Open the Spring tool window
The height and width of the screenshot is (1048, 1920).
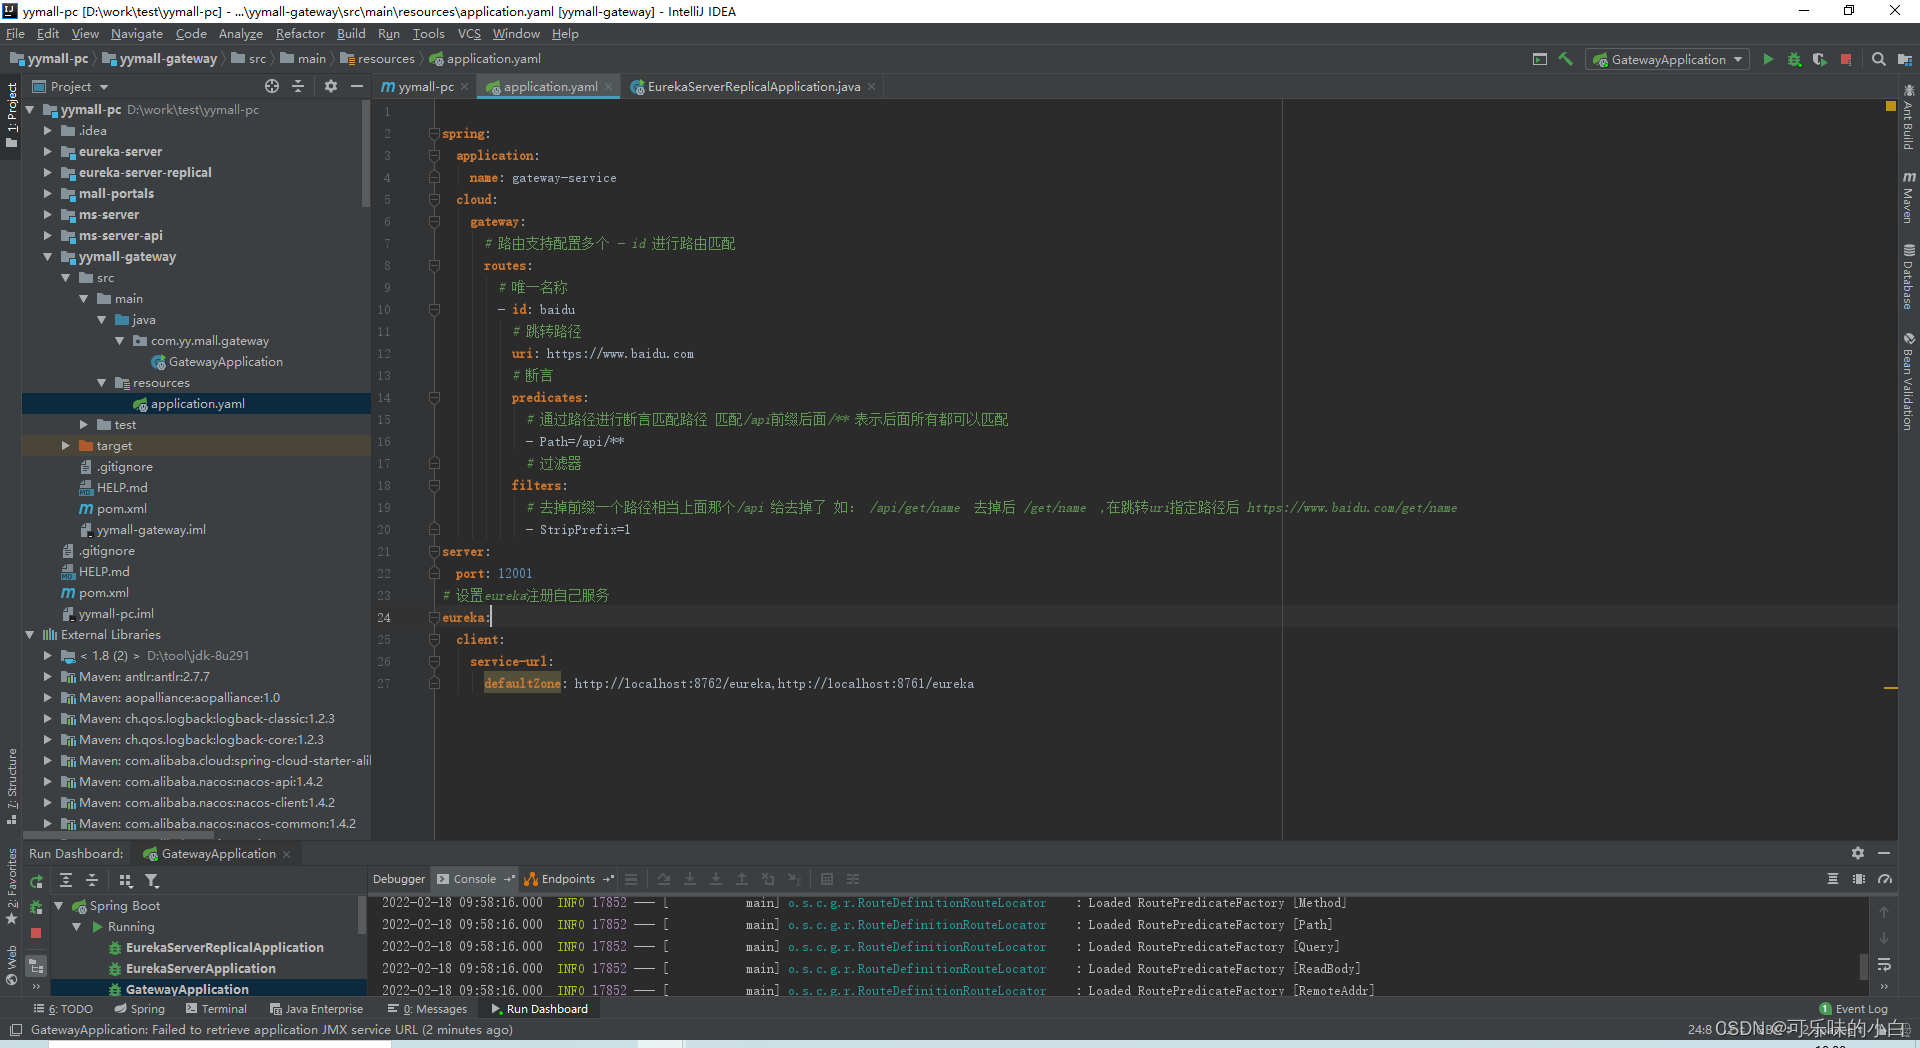pyautogui.click(x=140, y=1009)
